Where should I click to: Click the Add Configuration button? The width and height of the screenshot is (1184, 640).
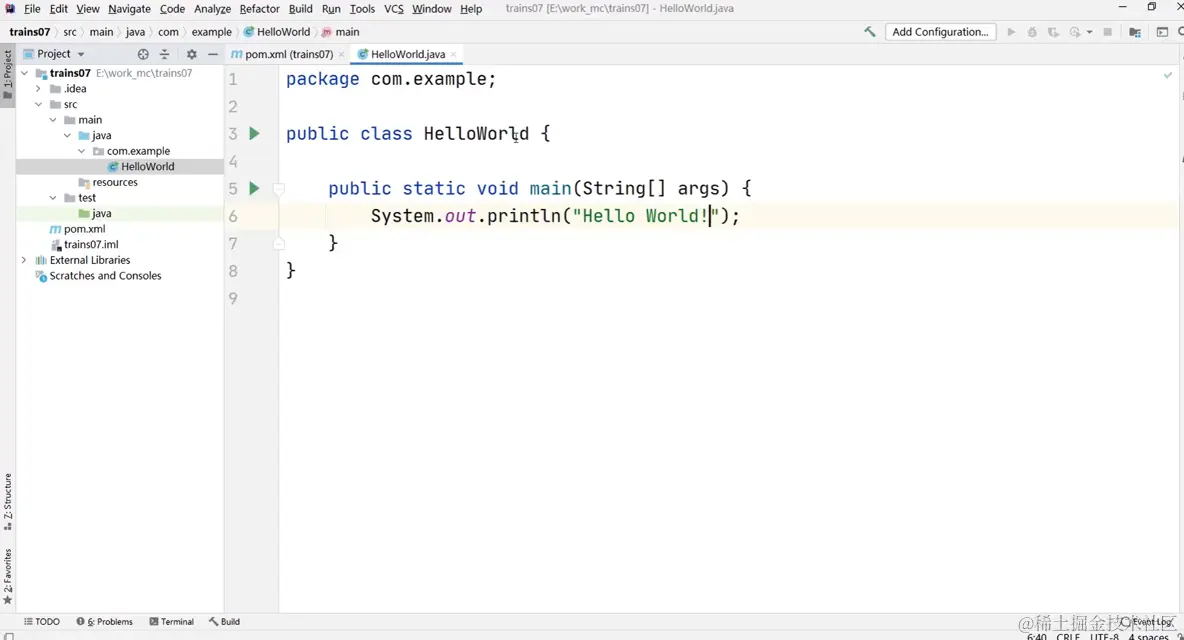tap(940, 32)
